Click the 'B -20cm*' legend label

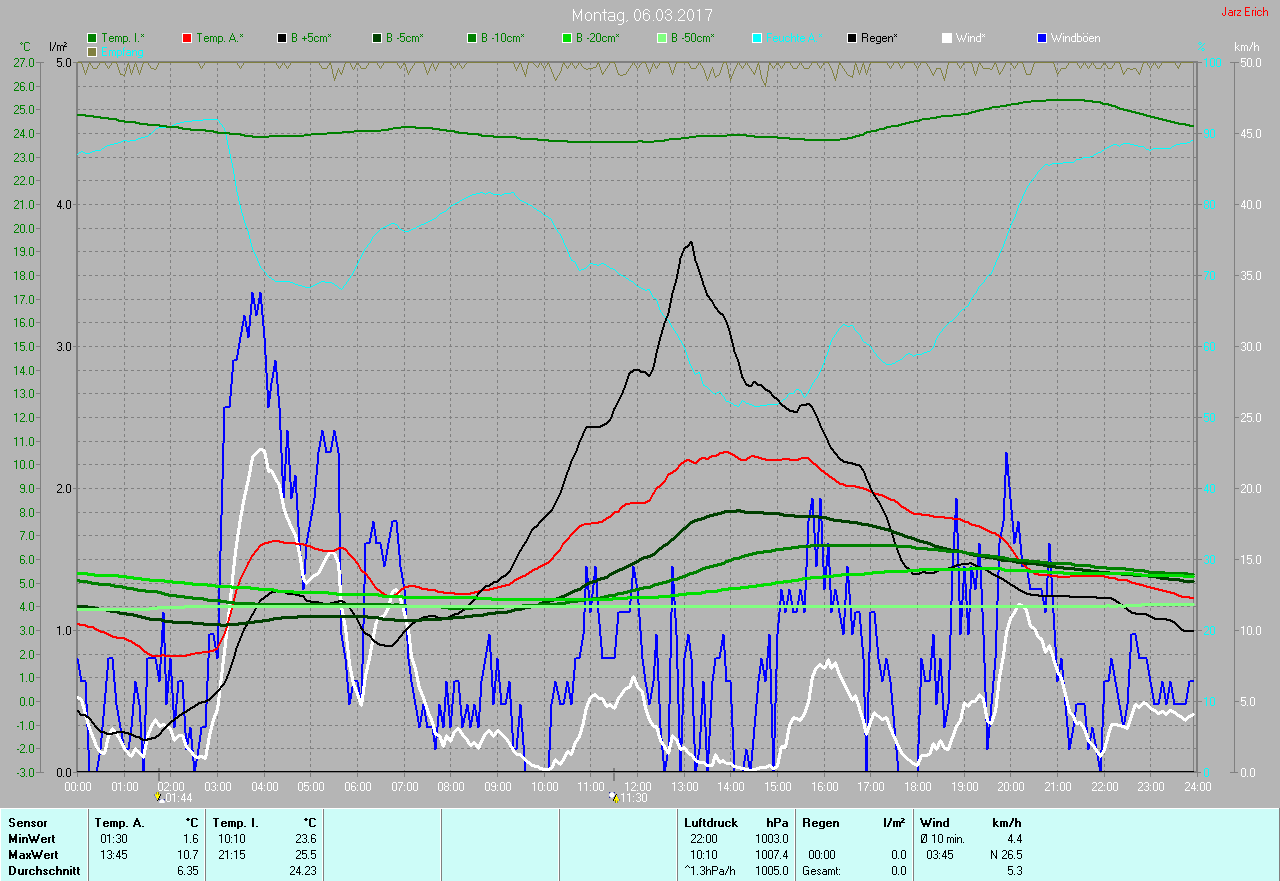pos(598,38)
